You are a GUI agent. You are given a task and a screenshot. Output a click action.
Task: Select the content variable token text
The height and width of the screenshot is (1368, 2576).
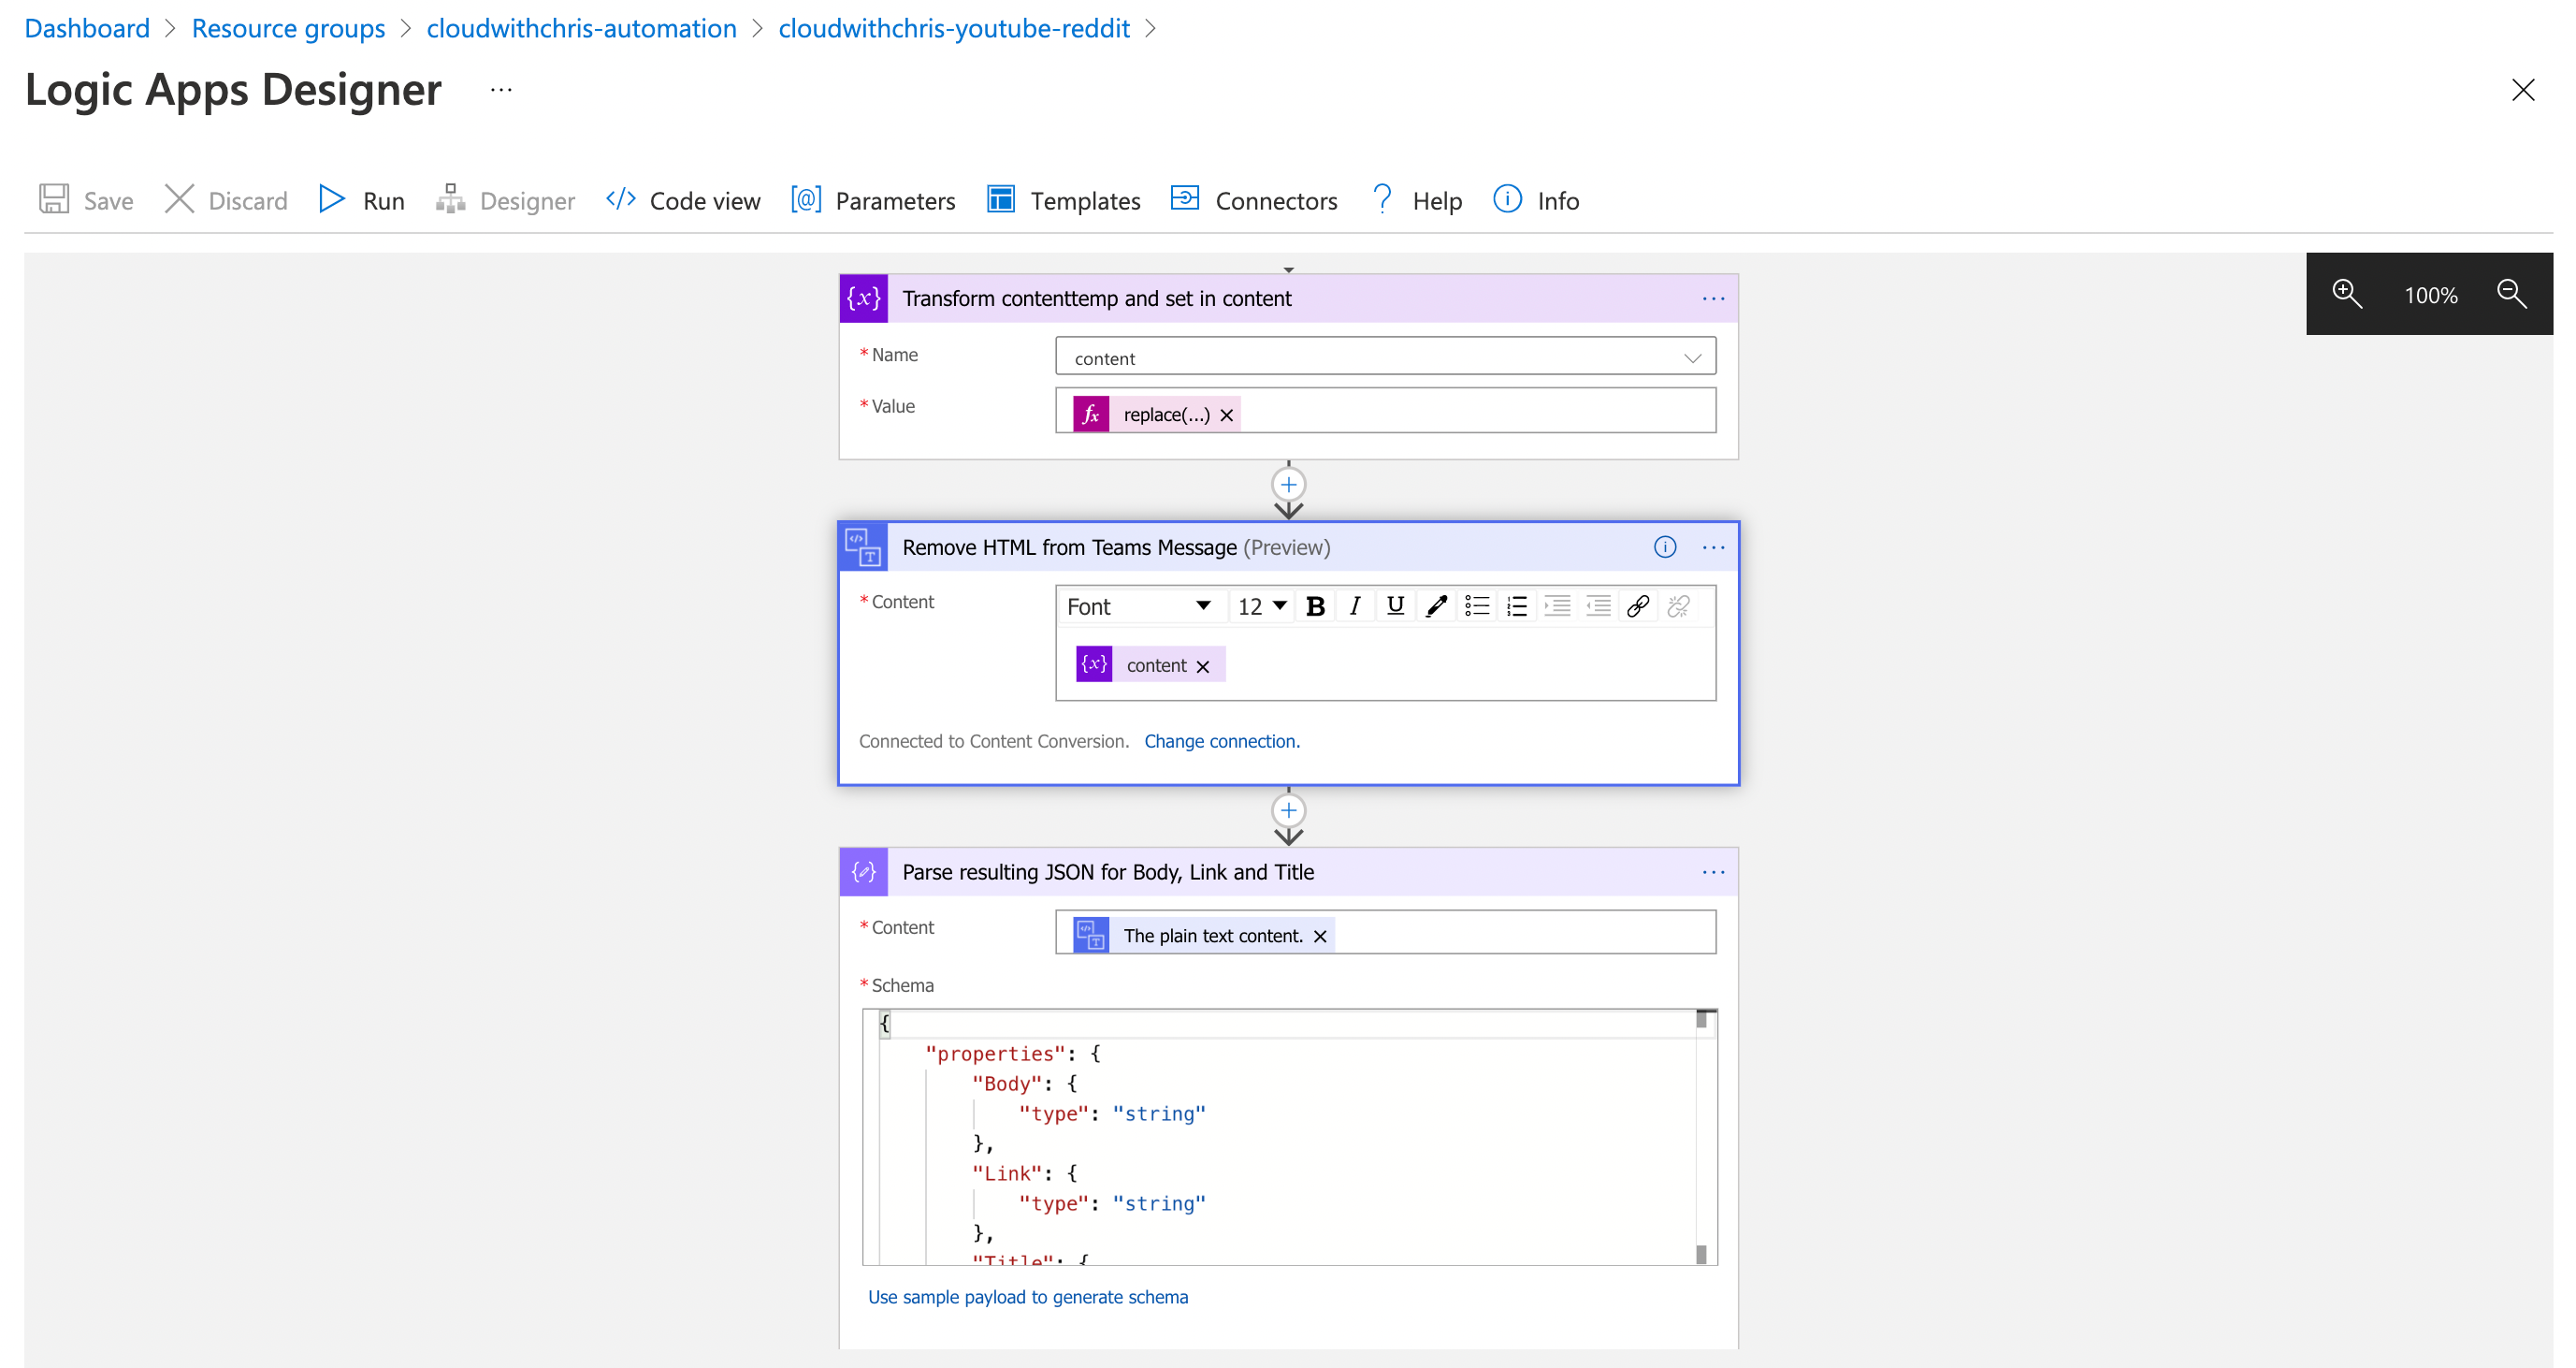click(1156, 666)
